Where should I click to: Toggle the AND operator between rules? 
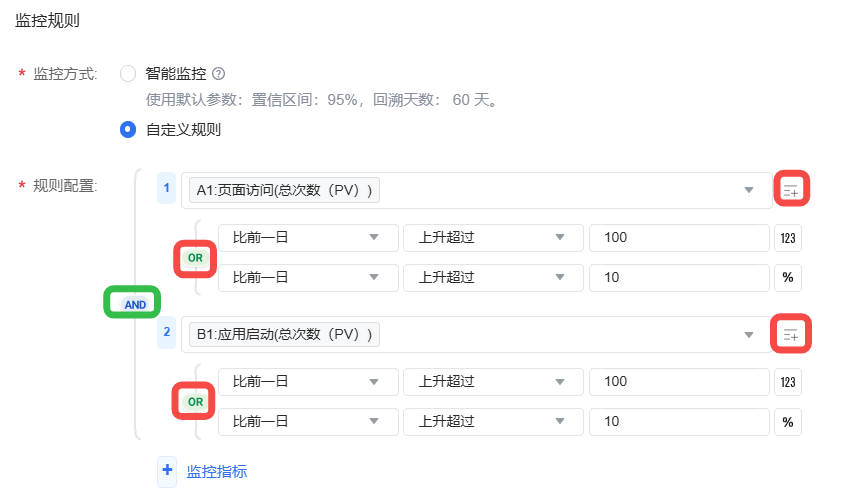click(135, 304)
